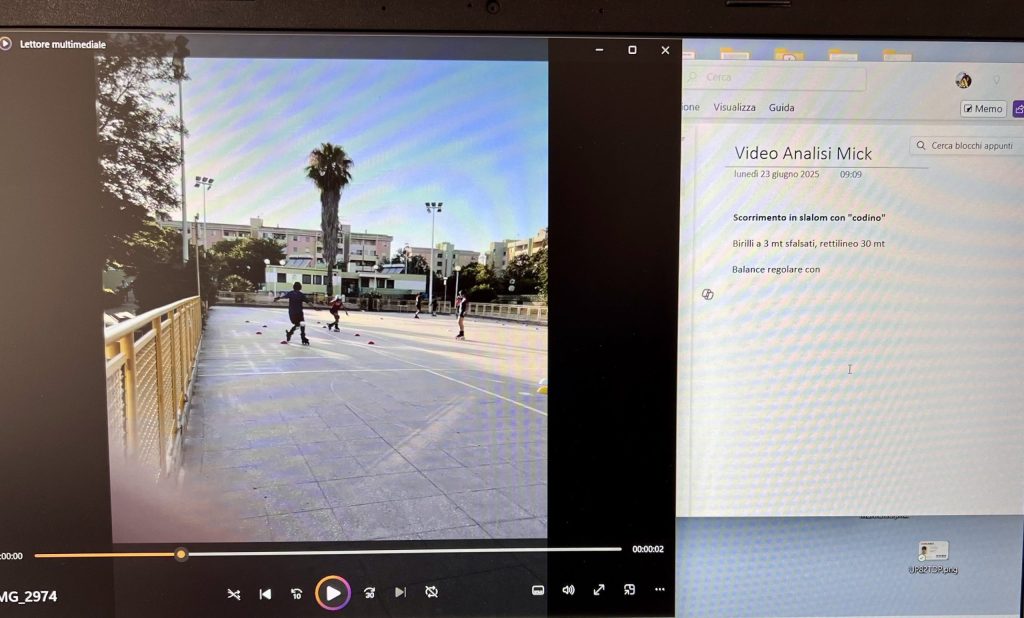Click the Copilot icon beside the note
The width and height of the screenshot is (1024, 618).
(x=707, y=294)
